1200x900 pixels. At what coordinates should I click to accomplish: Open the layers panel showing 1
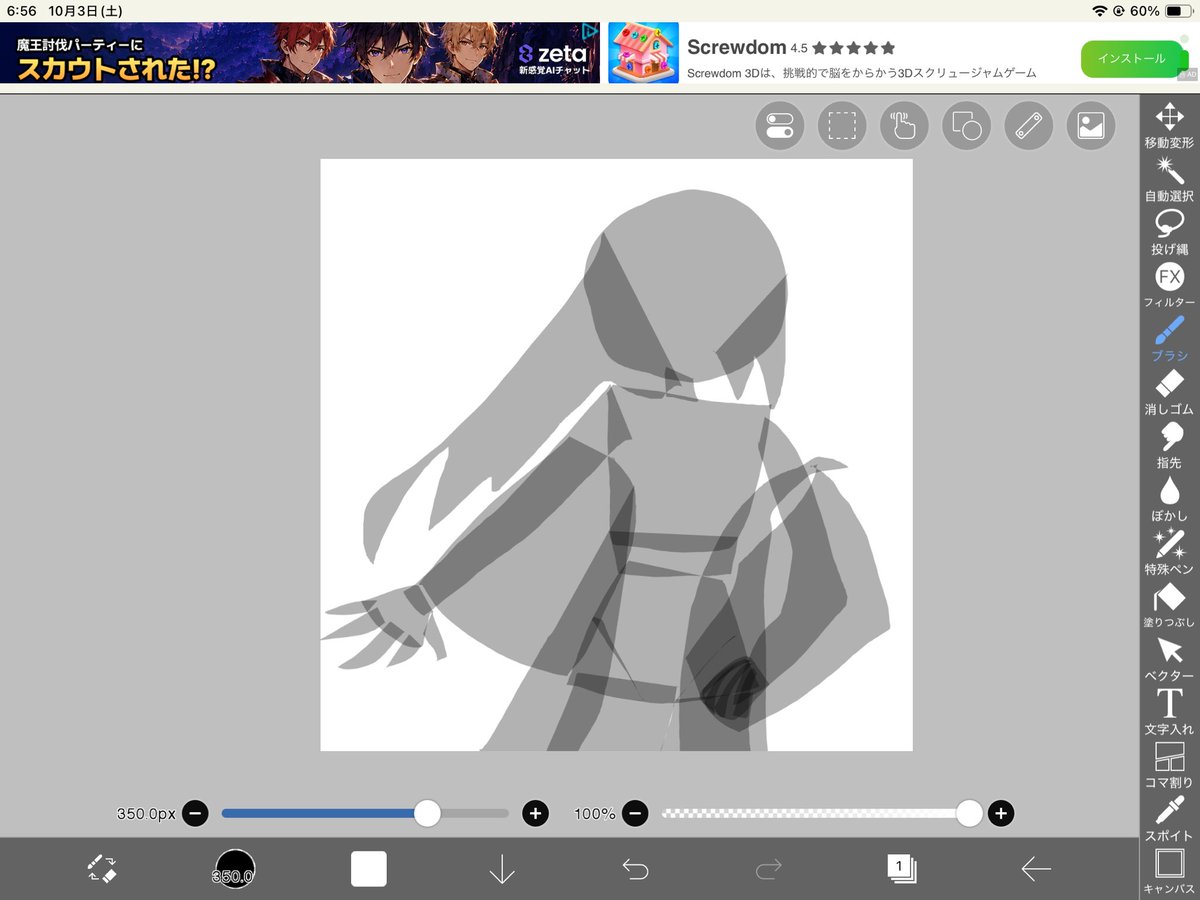[x=902, y=869]
